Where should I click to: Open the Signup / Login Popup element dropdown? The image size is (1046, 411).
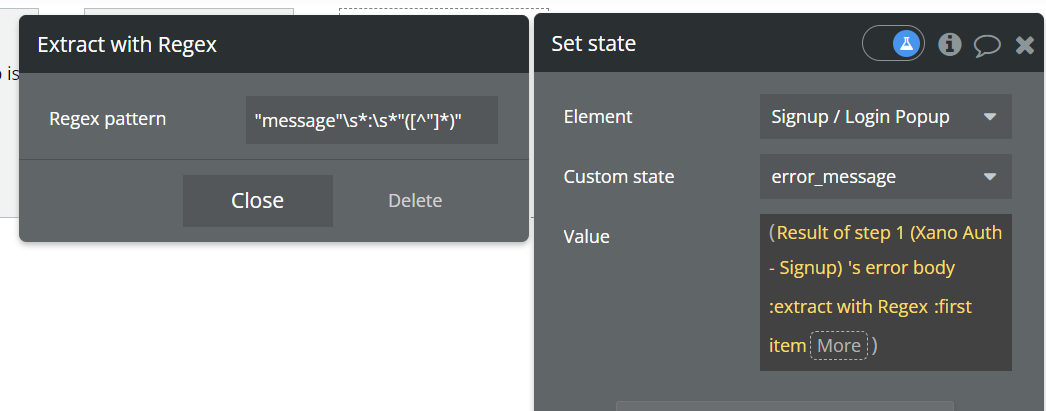[x=885, y=117]
